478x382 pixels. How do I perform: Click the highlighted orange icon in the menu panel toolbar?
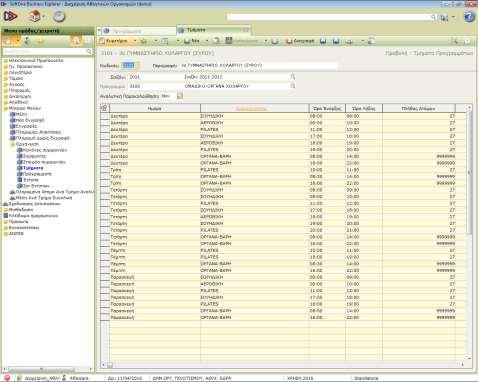click(76, 41)
